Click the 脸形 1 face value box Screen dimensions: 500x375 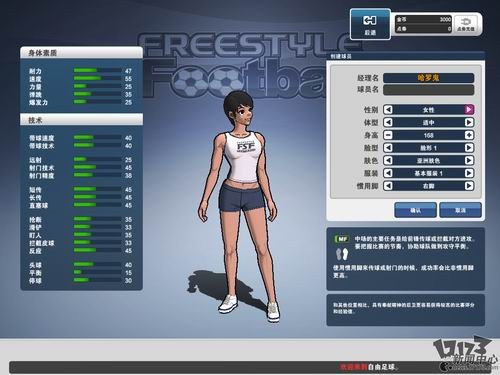pyautogui.click(x=428, y=148)
